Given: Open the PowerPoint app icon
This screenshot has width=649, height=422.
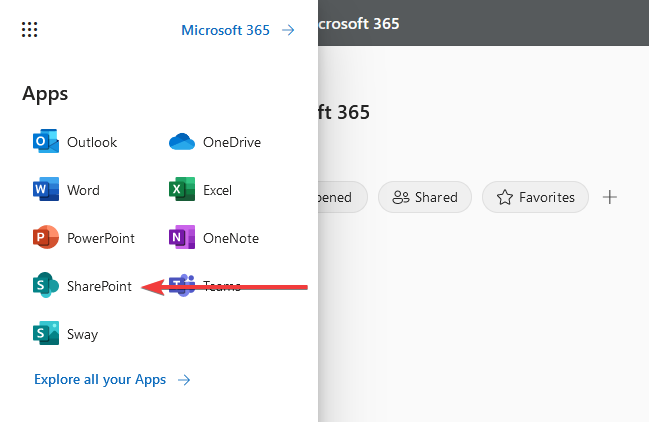Looking at the screenshot, I should (x=46, y=237).
